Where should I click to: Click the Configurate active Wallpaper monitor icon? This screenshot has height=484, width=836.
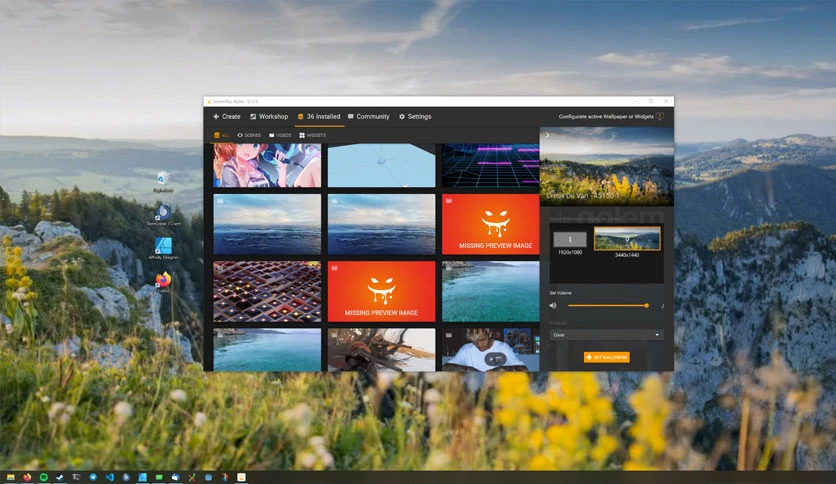click(660, 116)
